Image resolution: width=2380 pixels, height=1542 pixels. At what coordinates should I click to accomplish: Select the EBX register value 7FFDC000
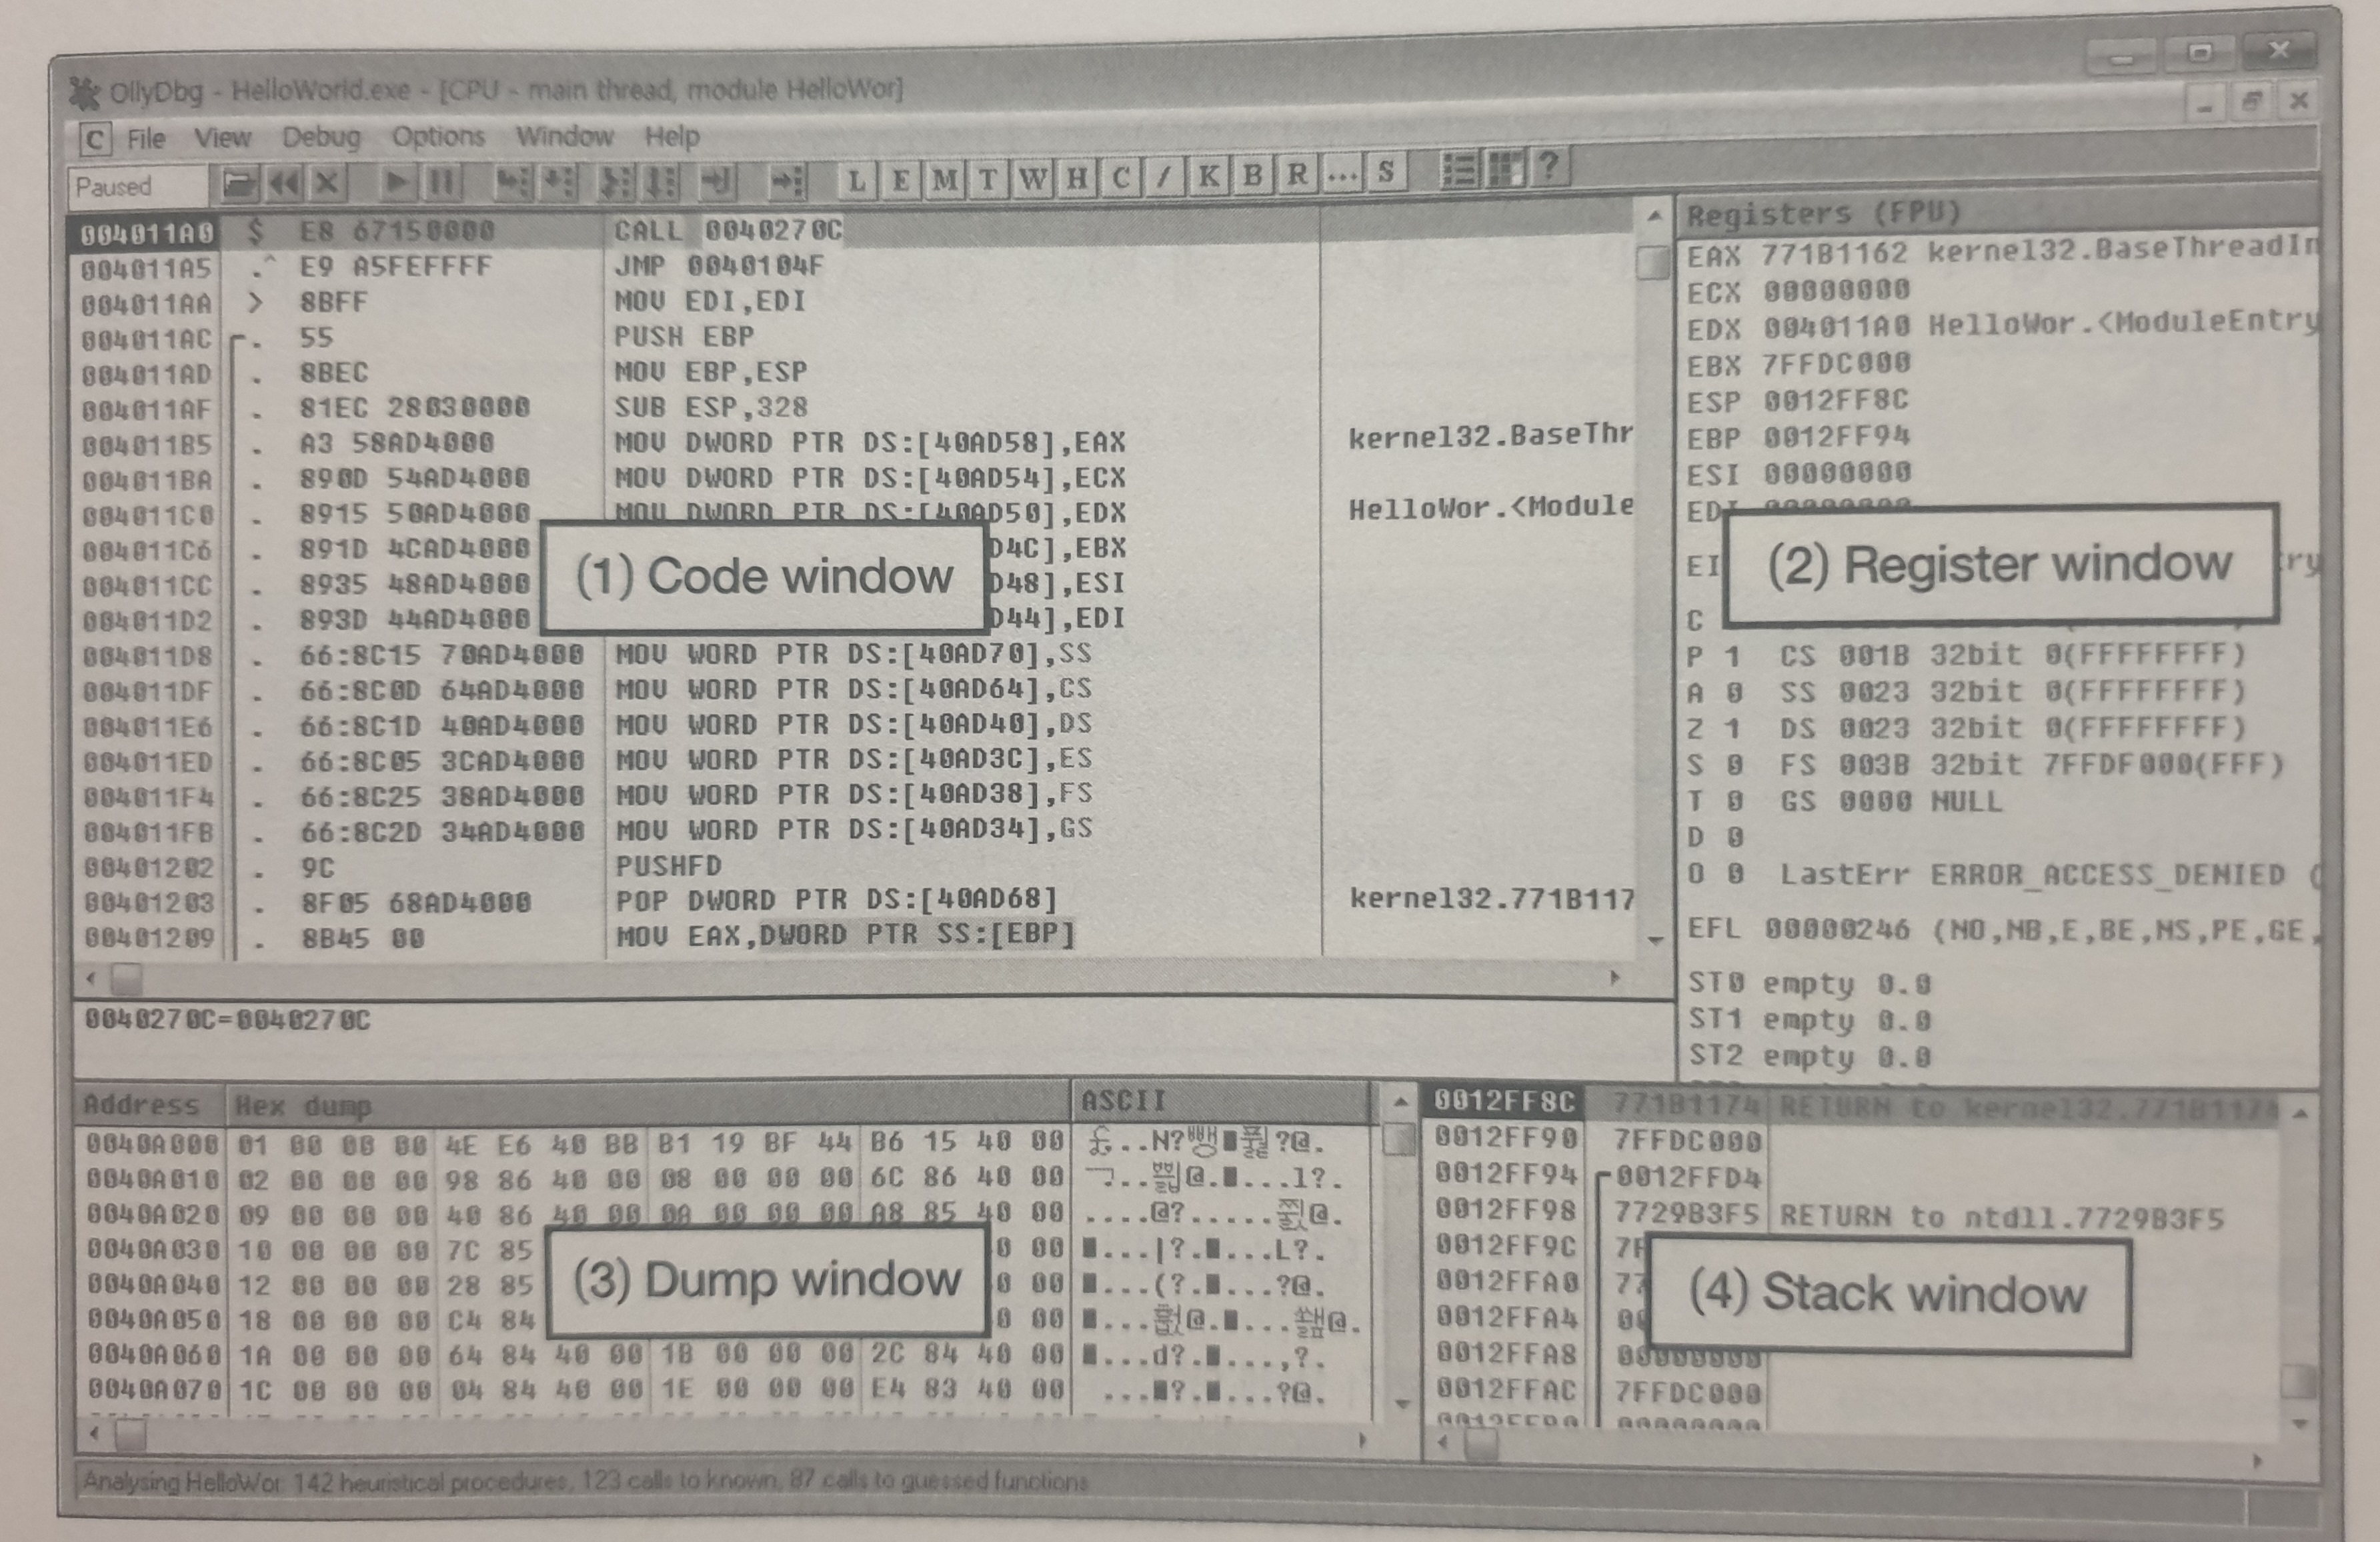(1836, 364)
